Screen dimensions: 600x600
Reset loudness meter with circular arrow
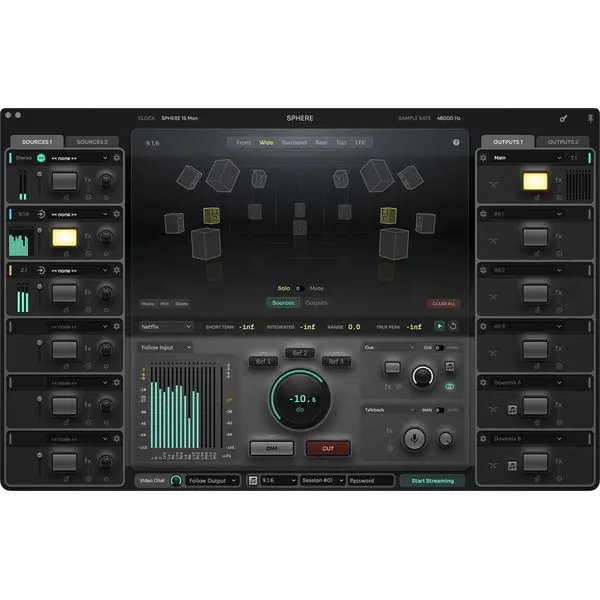(x=453, y=326)
